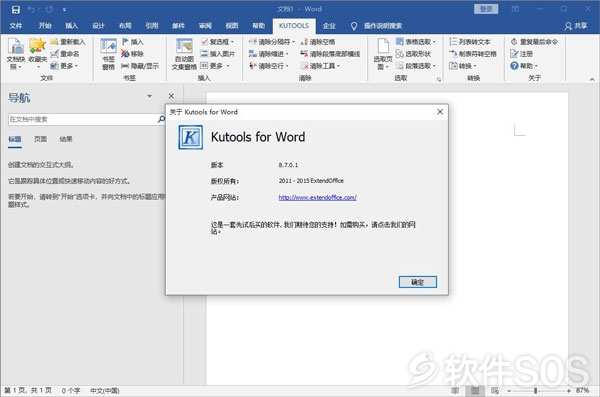
Task: Switch to the 插入 ribbon tab
Action: tap(72, 26)
